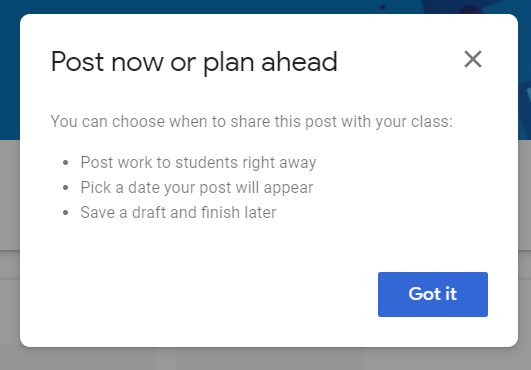Click the word 'ahead' in the dialog title
The width and height of the screenshot is (531, 370).
click(x=299, y=62)
